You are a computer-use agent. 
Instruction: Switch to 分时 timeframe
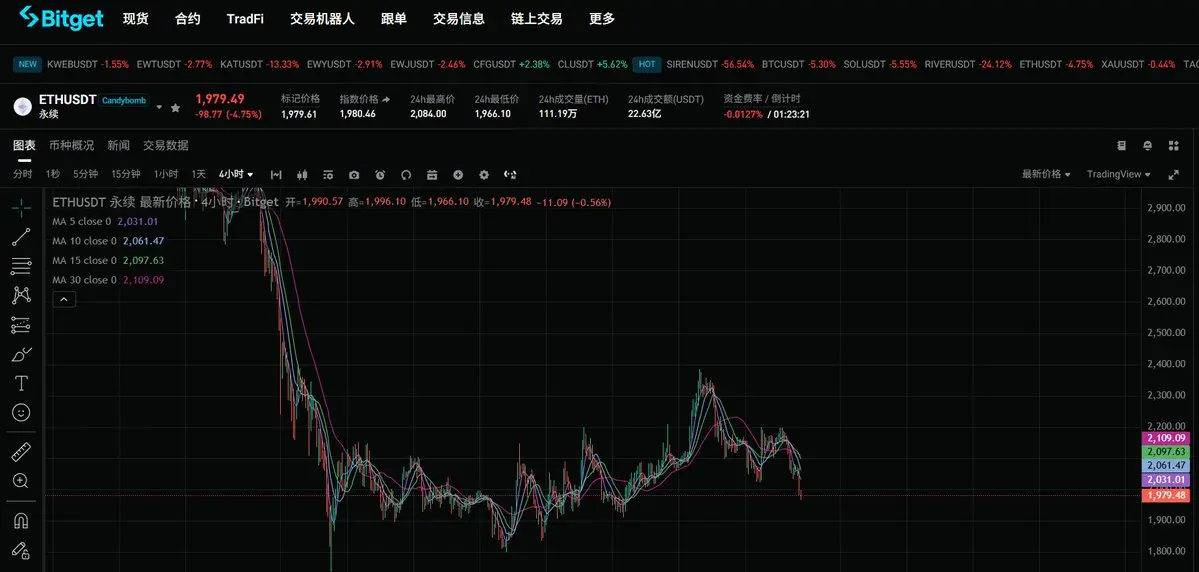pos(22,174)
